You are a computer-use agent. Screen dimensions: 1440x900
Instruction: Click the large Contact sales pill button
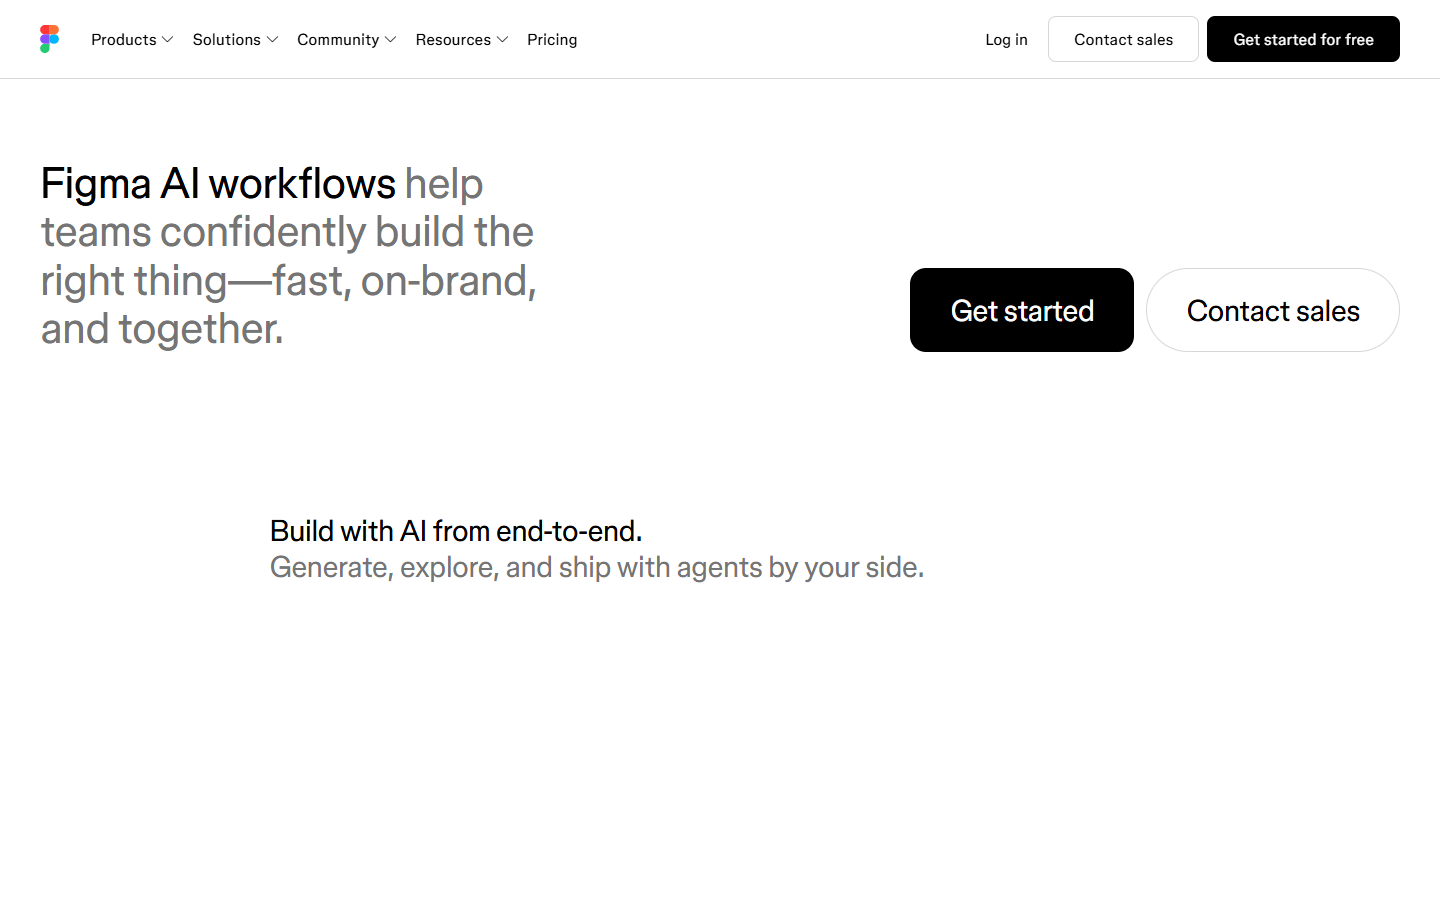coord(1273,310)
